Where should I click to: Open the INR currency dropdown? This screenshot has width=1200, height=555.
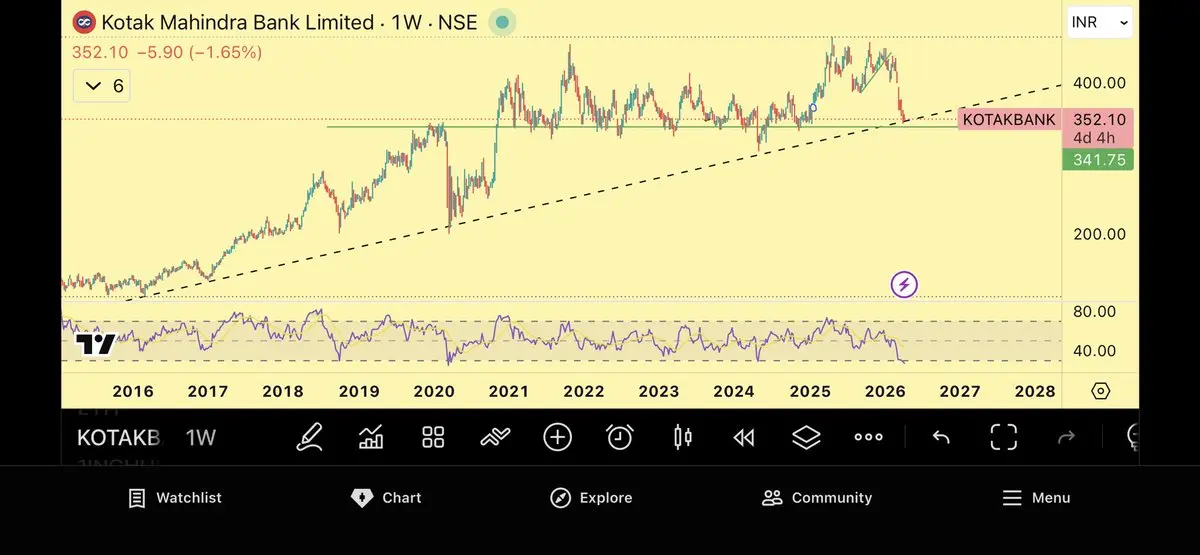point(1100,22)
